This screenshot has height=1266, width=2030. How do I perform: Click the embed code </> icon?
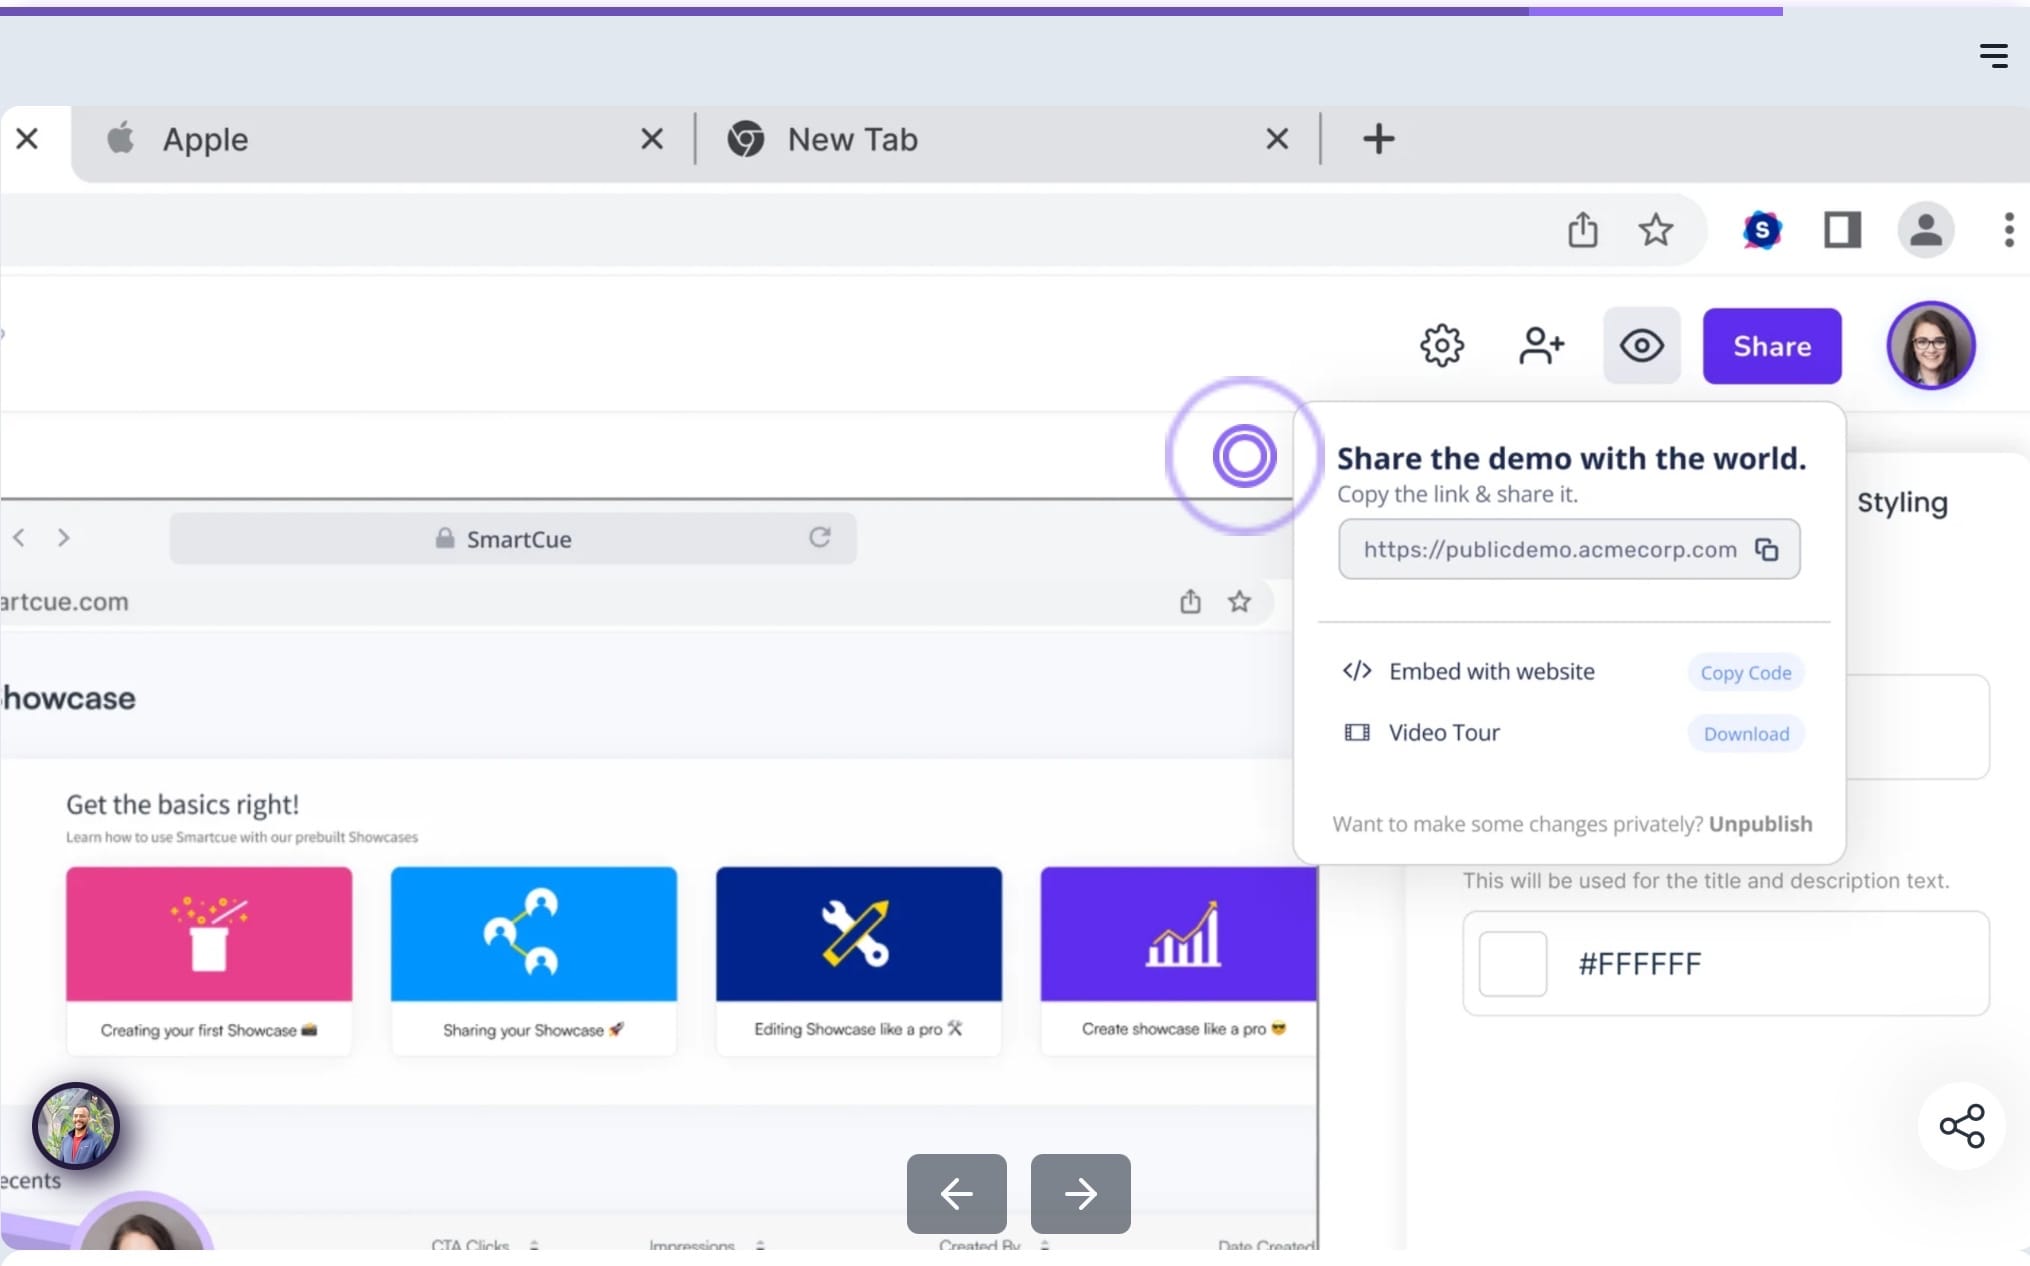1356,671
